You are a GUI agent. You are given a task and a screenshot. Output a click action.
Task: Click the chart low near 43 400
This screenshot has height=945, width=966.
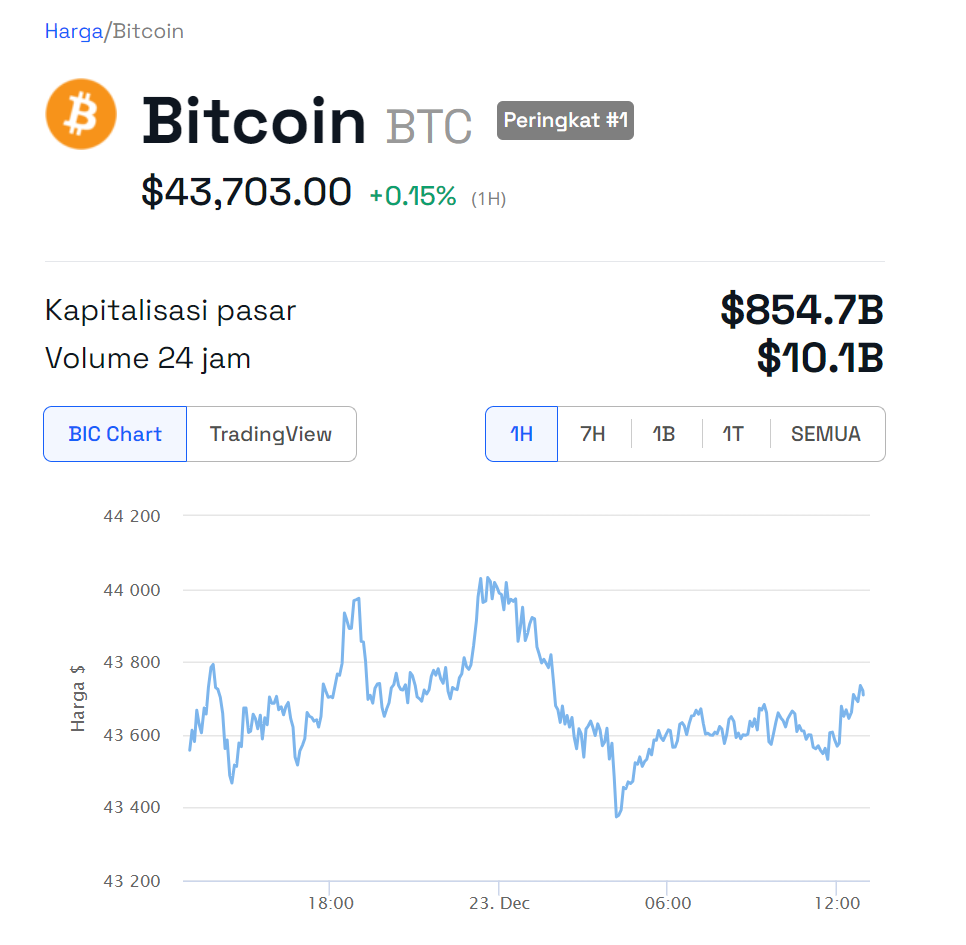pos(617,814)
